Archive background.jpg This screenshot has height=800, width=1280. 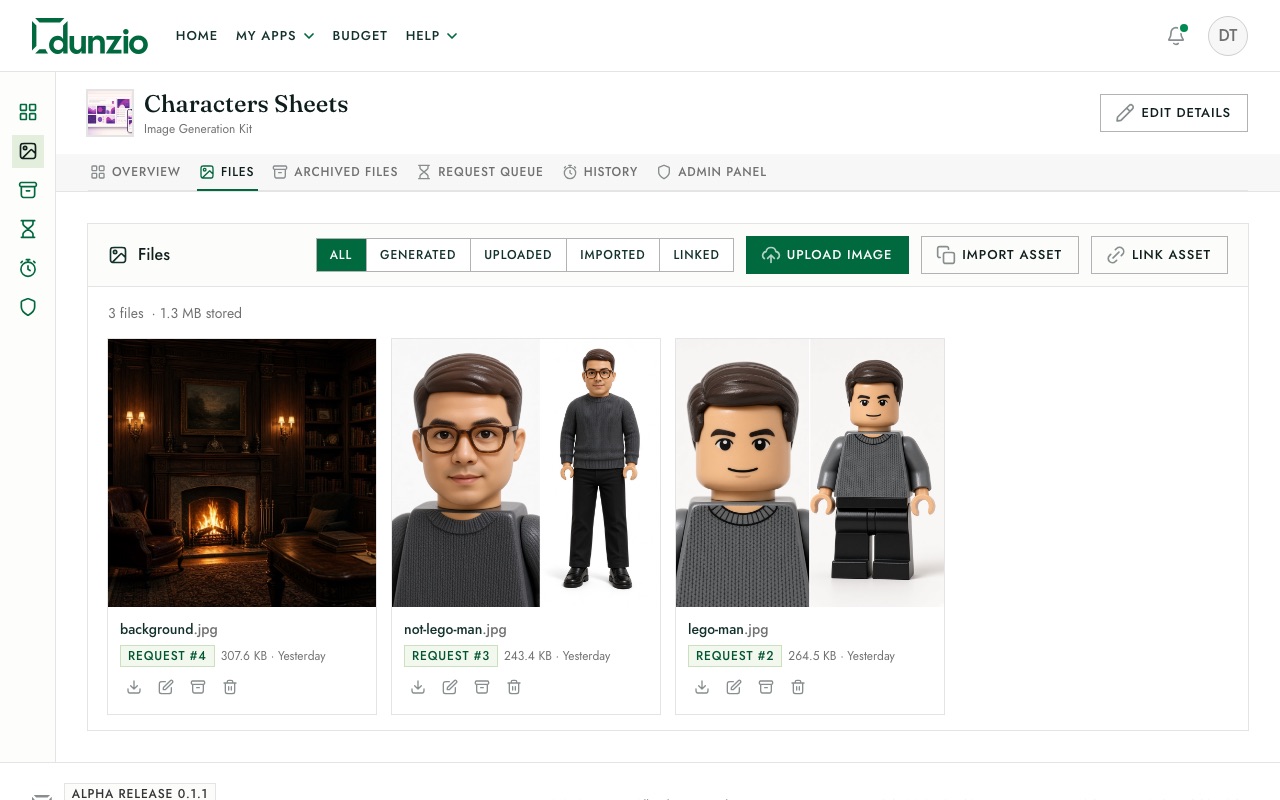(x=198, y=687)
